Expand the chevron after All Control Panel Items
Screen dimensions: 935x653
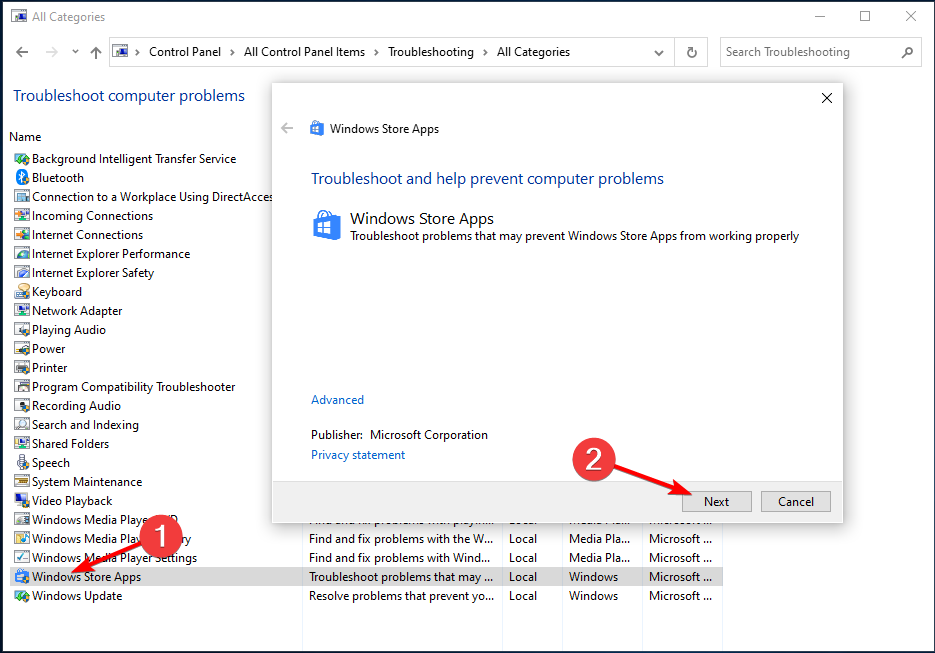point(376,52)
